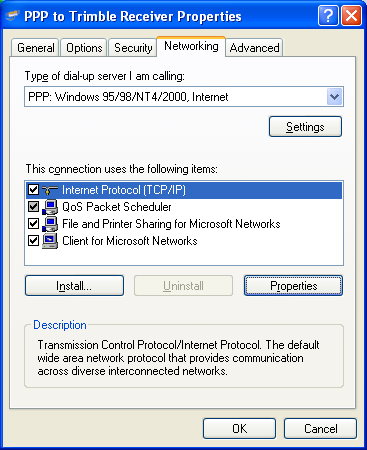
Task: Switch to the Security tab
Action: click(133, 48)
